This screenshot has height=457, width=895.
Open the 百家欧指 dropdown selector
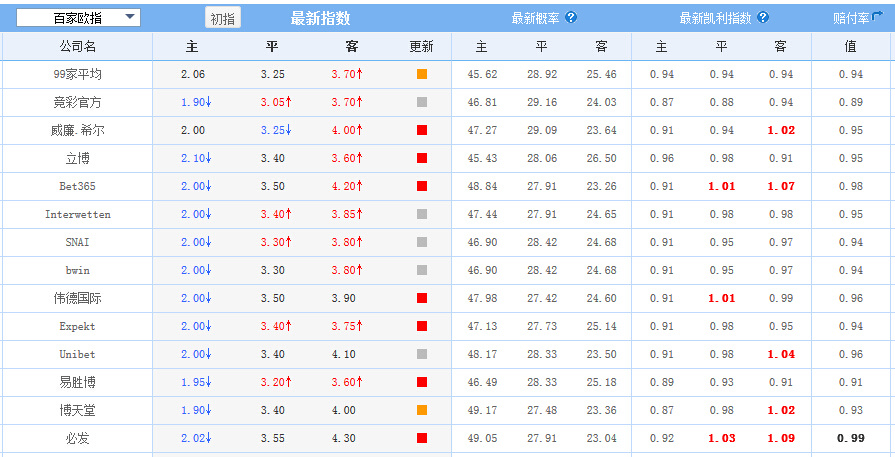78,18
